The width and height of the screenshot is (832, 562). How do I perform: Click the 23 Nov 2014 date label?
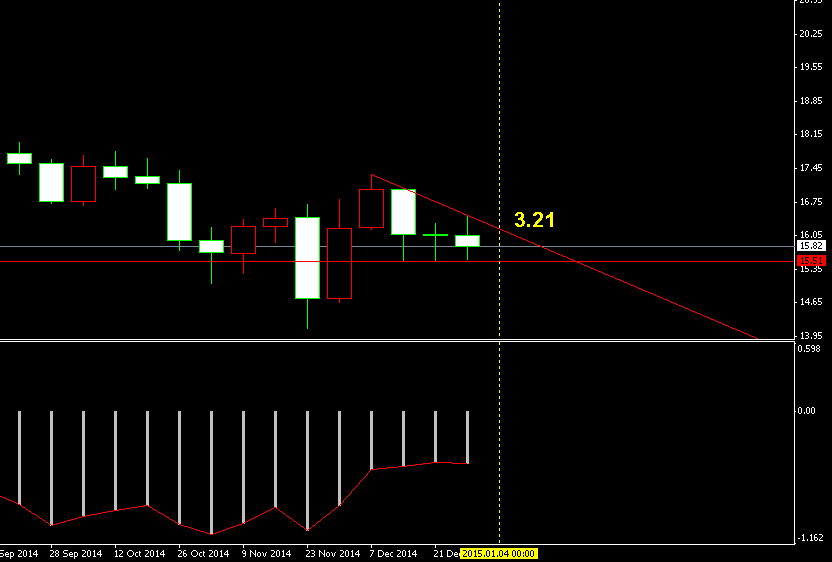332,553
